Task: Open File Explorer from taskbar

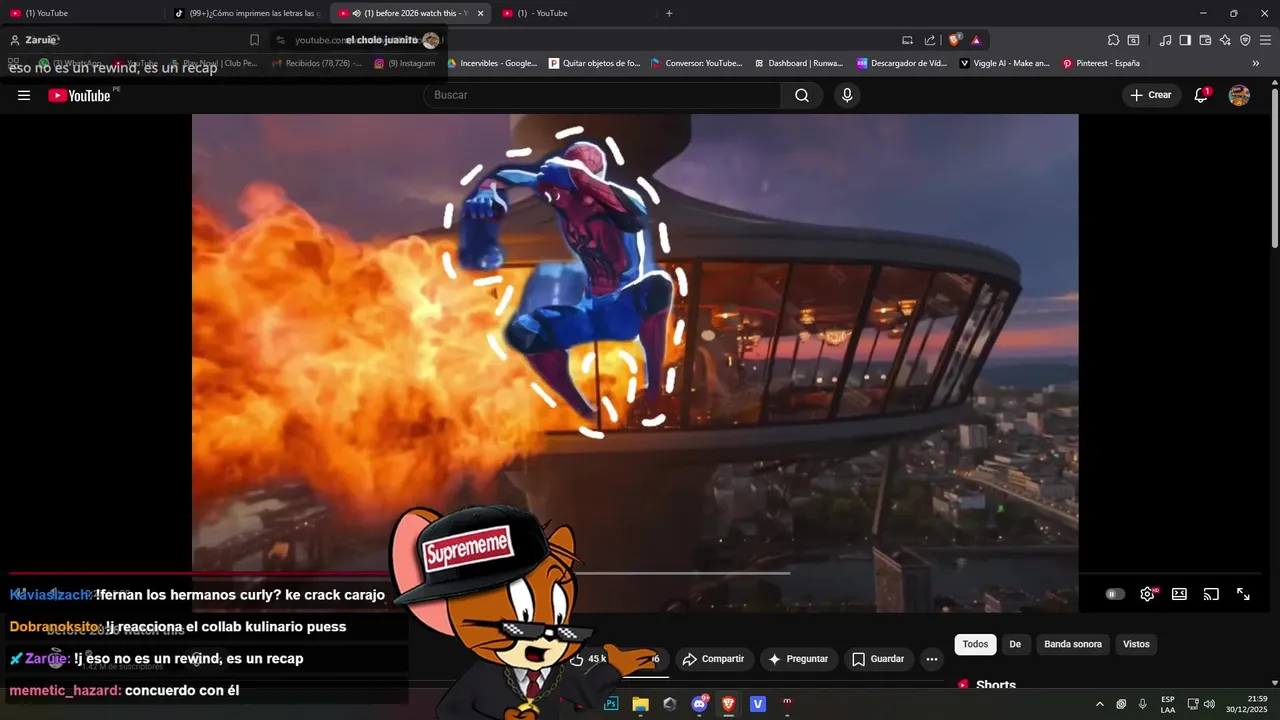Action: [x=641, y=704]
